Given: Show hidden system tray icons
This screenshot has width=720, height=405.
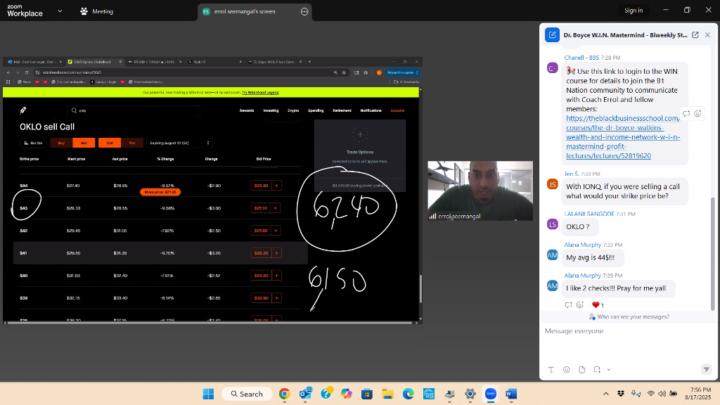Looking at the screenshot, I should coord(606,394).
